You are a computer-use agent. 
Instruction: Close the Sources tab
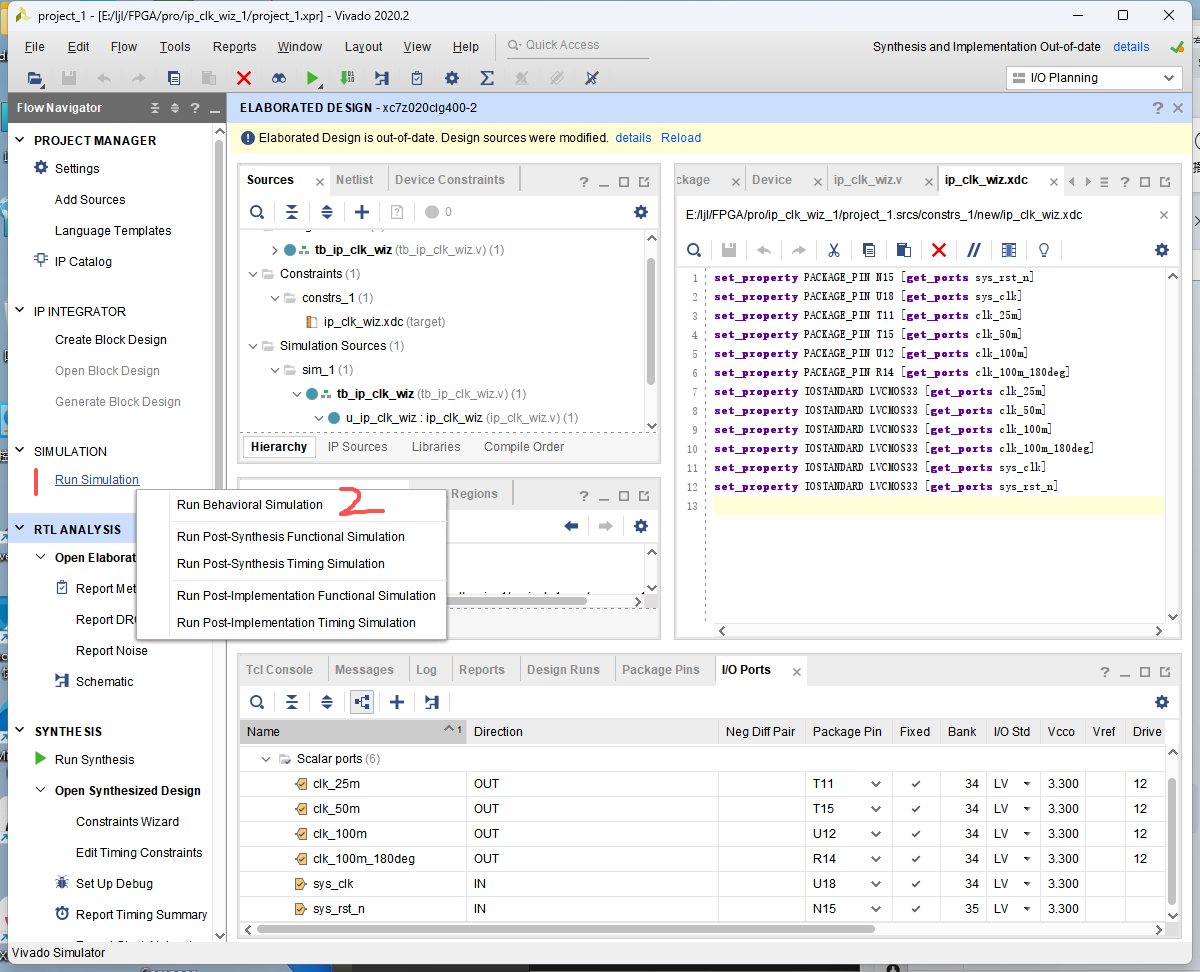click(x=320, y=182)
